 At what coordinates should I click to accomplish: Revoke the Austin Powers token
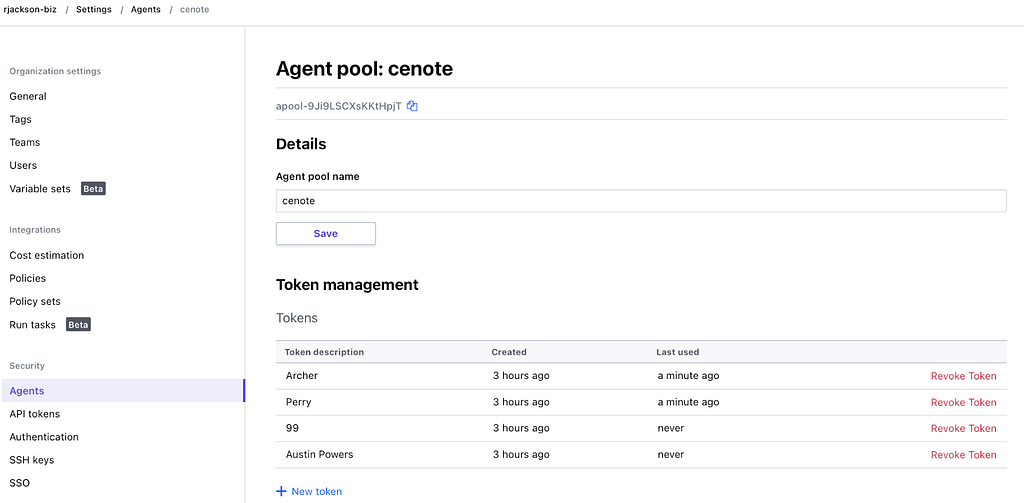pyautogui.click(x=963, y=455)
